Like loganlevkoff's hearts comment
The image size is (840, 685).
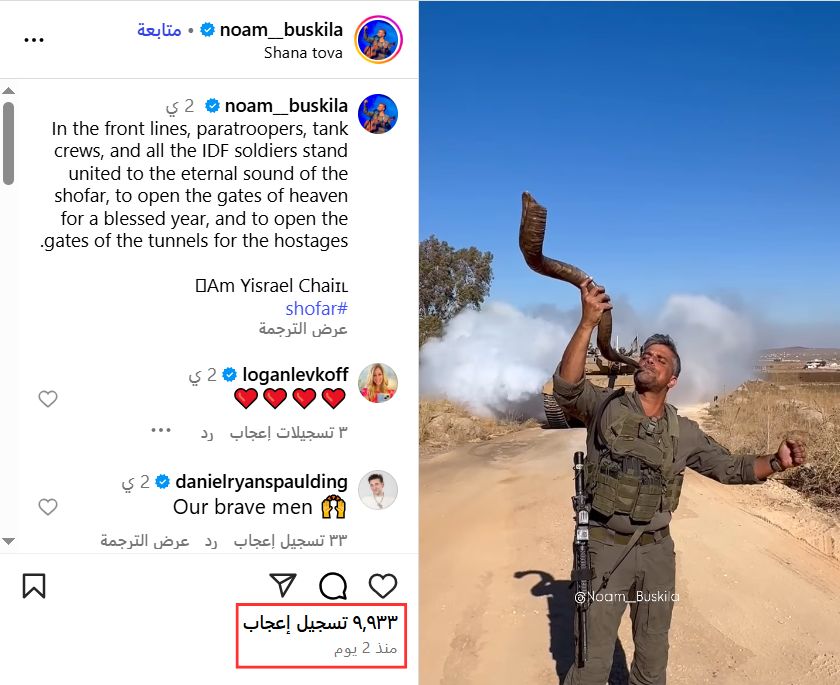coord(48,398)
